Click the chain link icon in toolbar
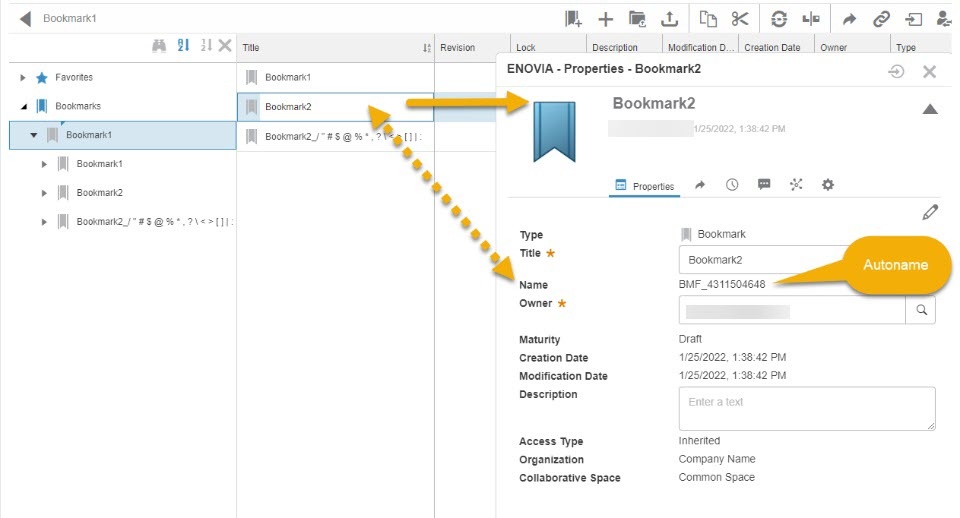The width and height of the screenshot is (960, 518). pyautogui.click(x=881, y=19)
